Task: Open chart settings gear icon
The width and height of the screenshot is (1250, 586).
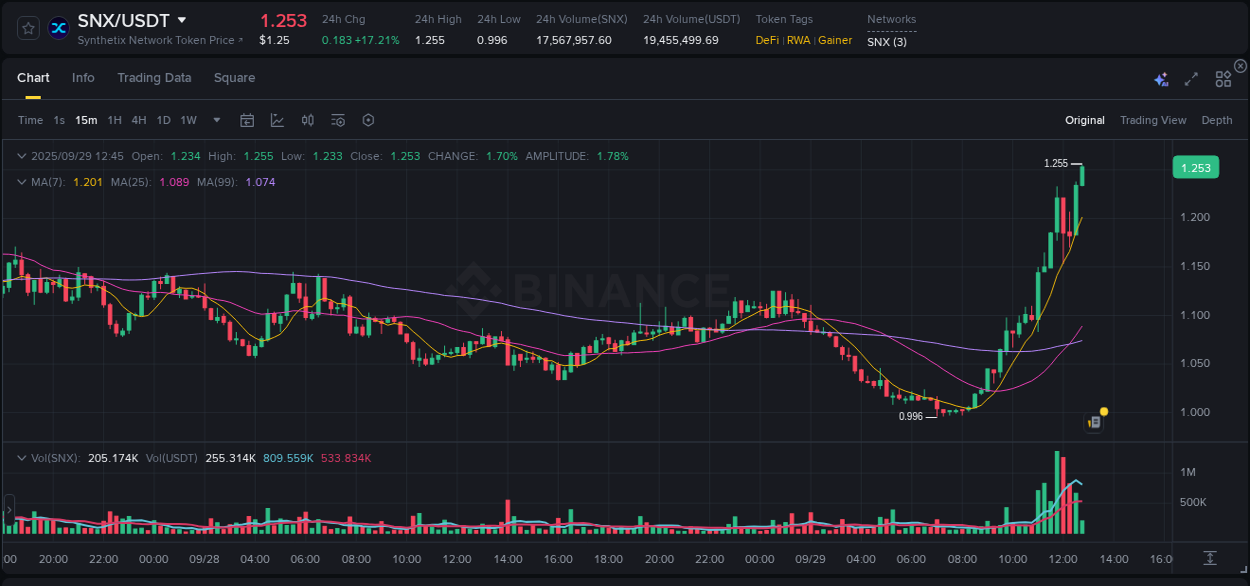Action: [368, 120]
